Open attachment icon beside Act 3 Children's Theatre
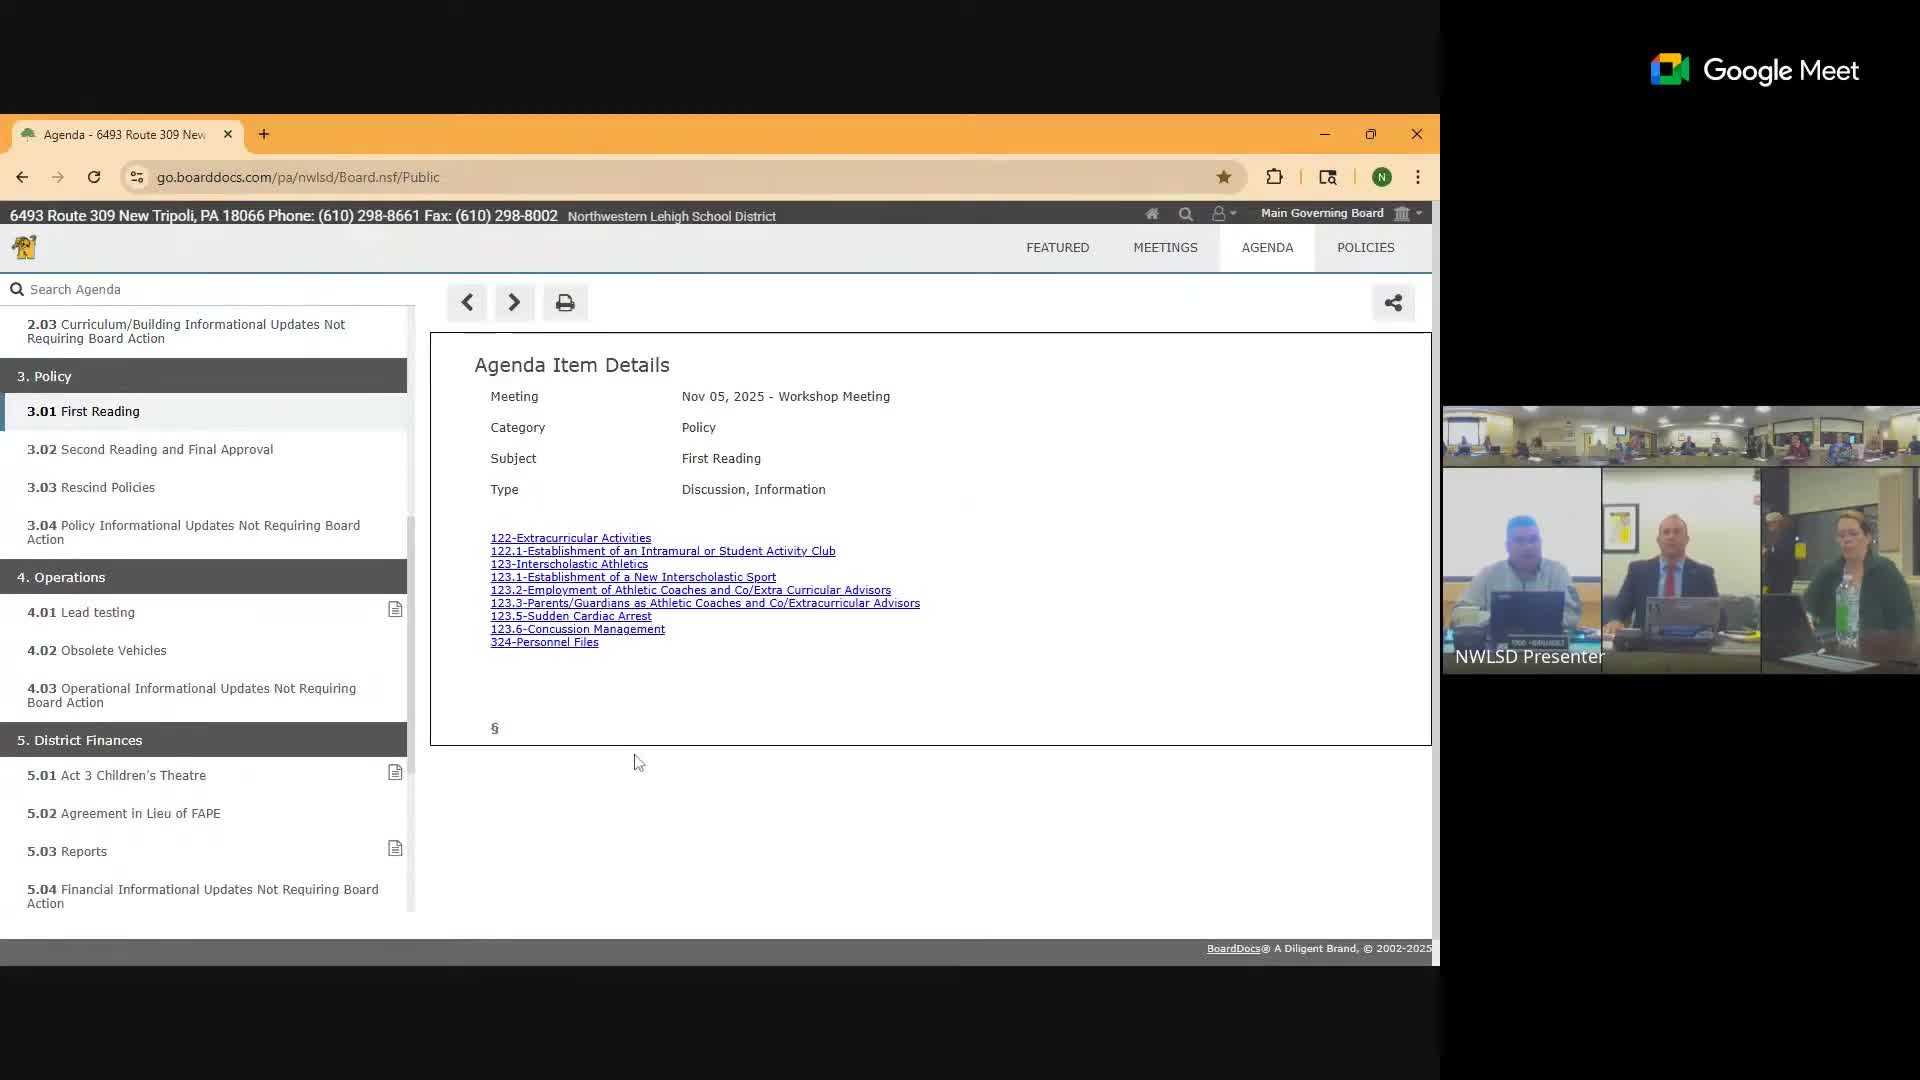The width and height of the screenshot is (1920, 1080). click(395, 773)
